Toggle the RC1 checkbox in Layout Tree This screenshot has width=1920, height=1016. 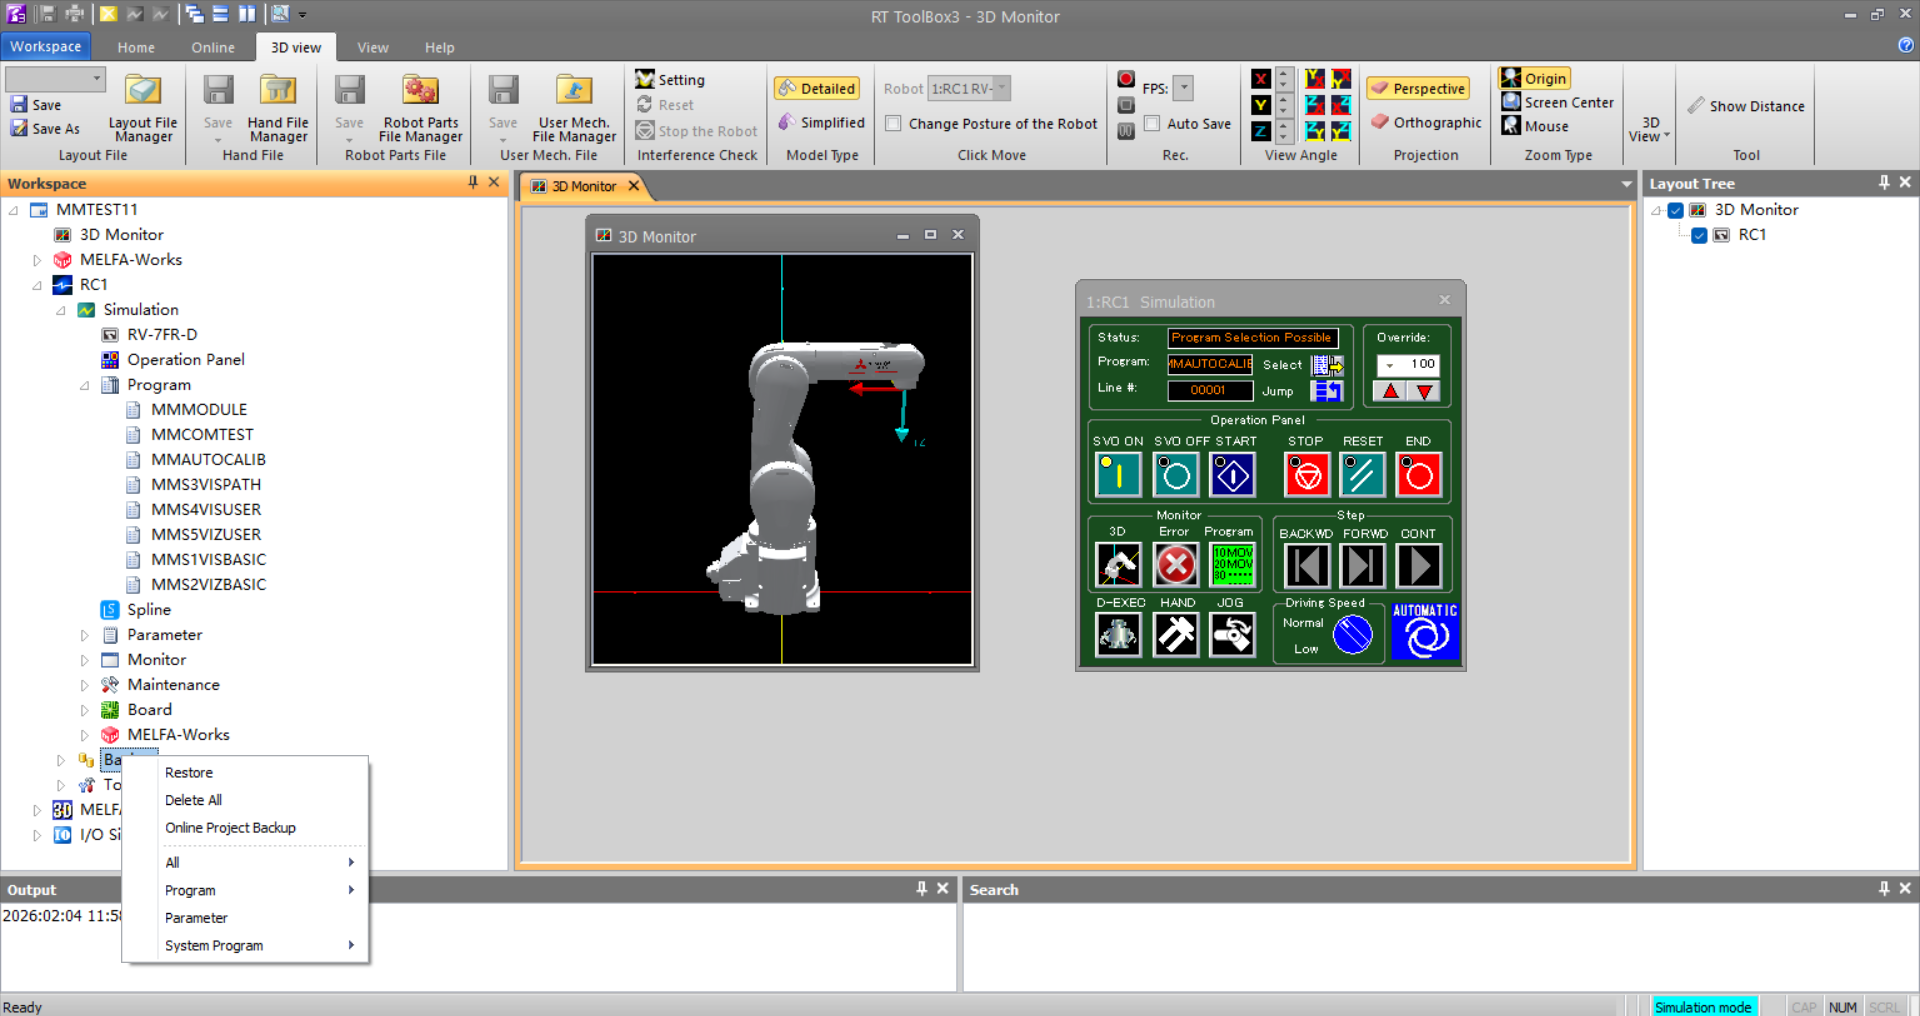click(x=1699, y=235)
